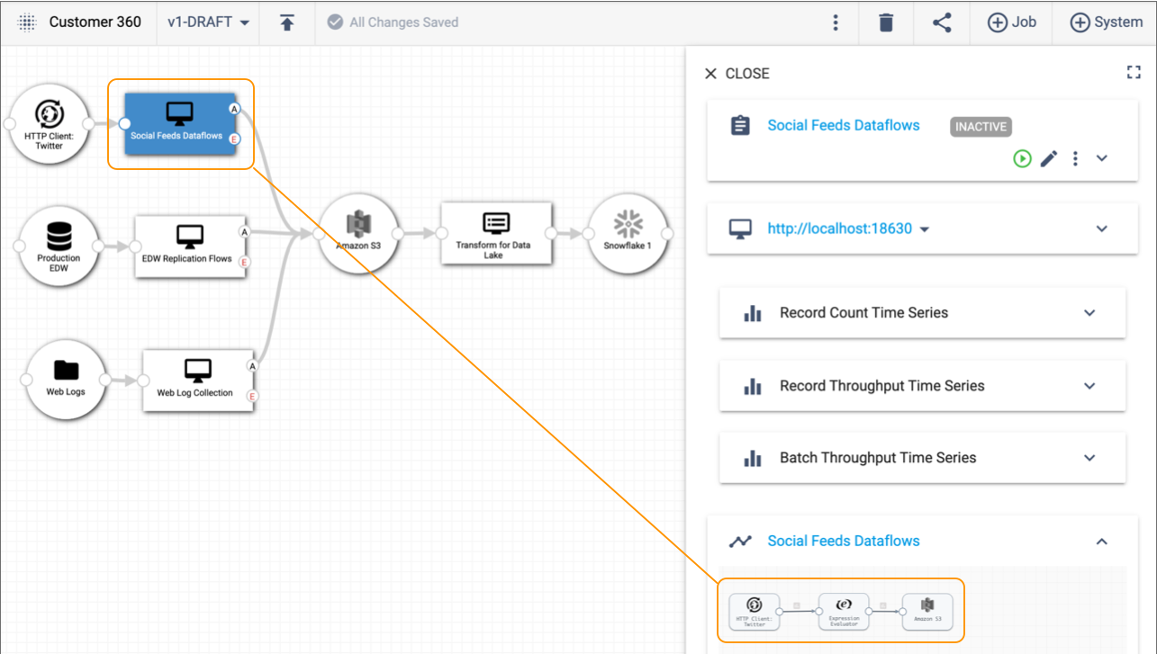Click the share topology icon
1157x654 pixels.
tap(942, 22)
